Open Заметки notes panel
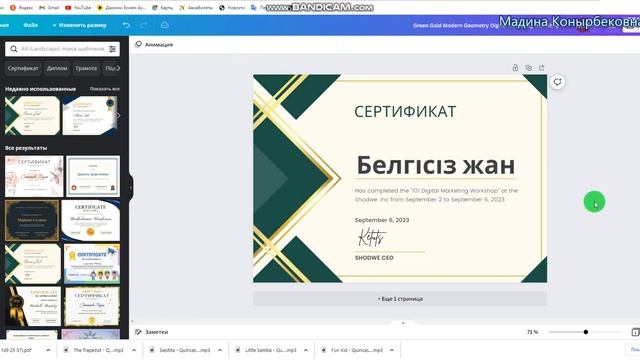The height and width of the screenshot is (360, 640). coord(151,332)
